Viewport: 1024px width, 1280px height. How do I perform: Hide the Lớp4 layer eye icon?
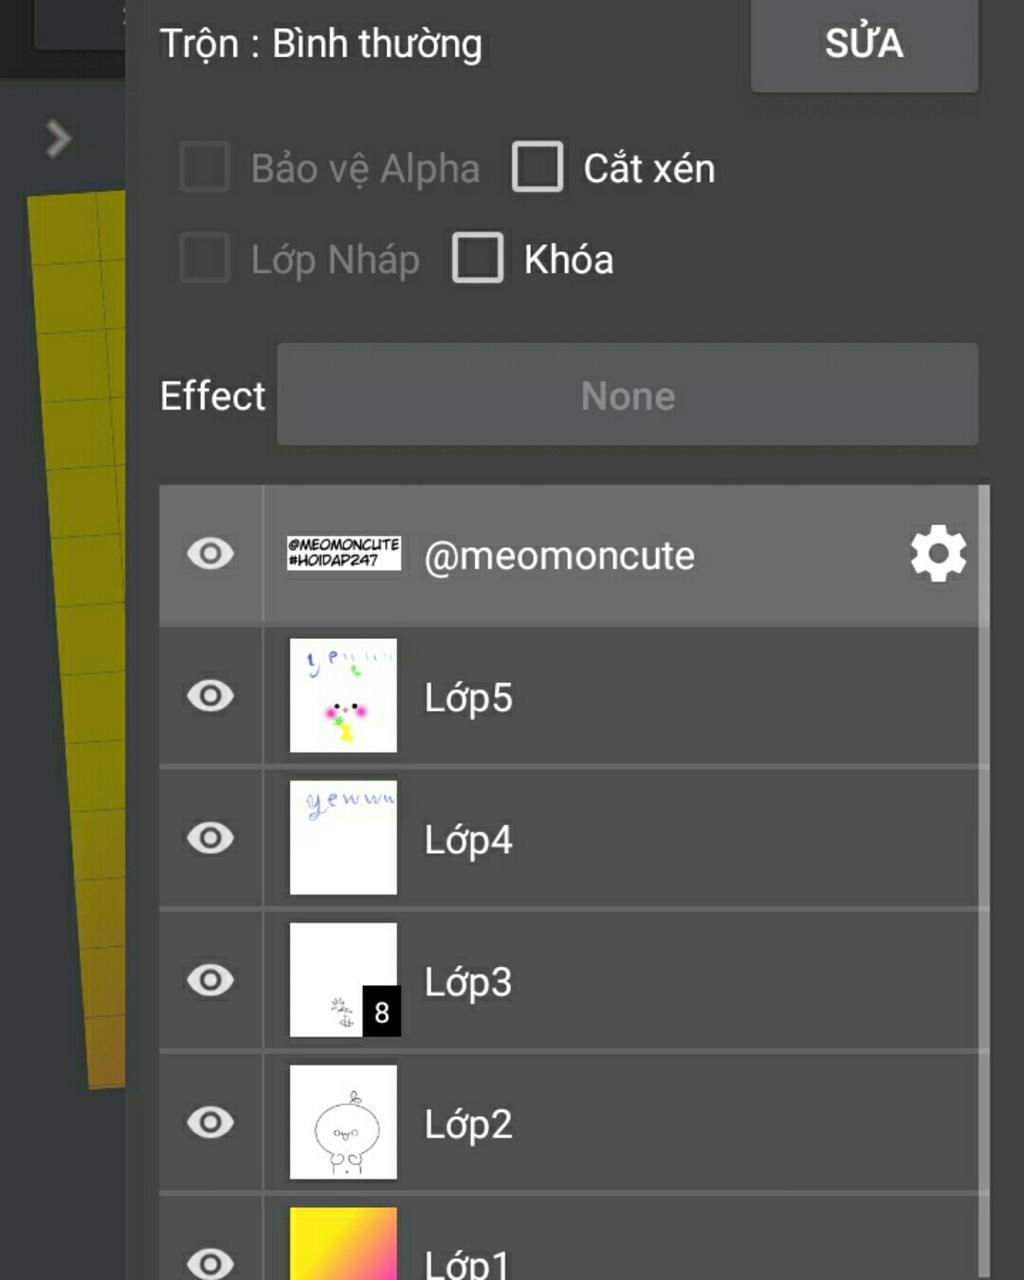(x=210, y=837)
